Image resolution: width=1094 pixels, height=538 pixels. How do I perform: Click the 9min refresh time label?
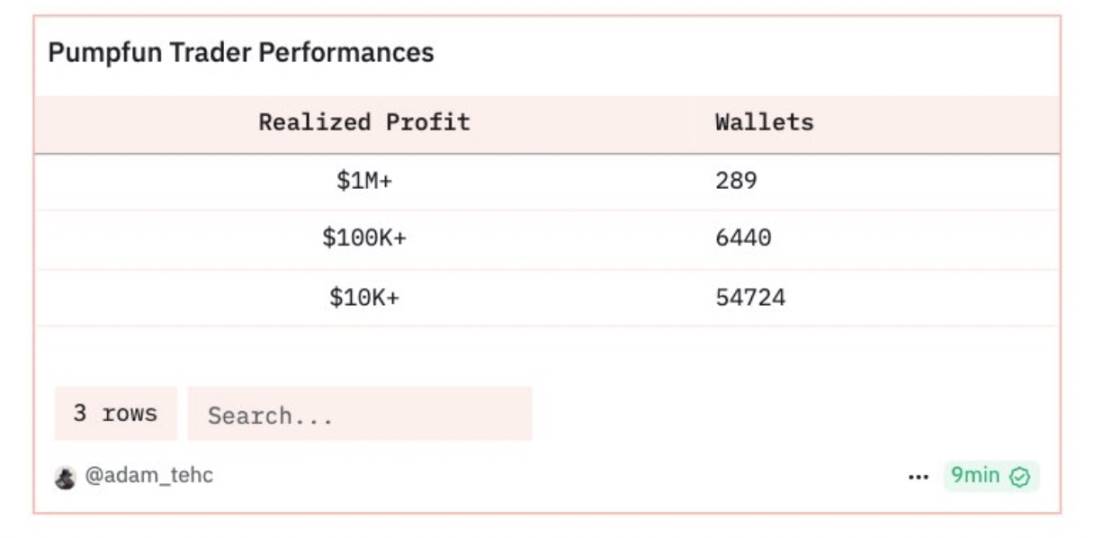[975, 476]
